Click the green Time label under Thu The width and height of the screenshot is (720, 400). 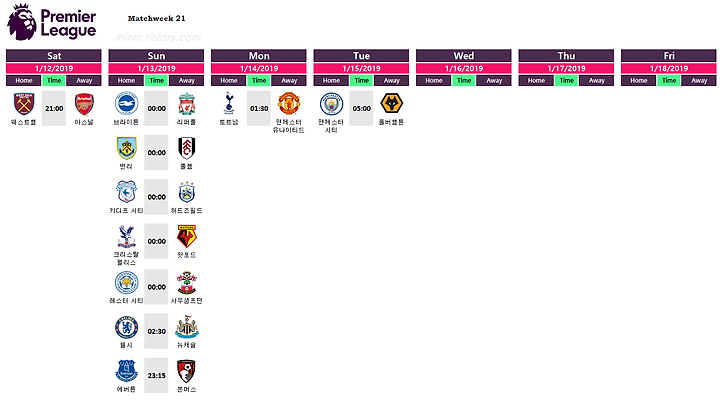[x=566, y=80]
